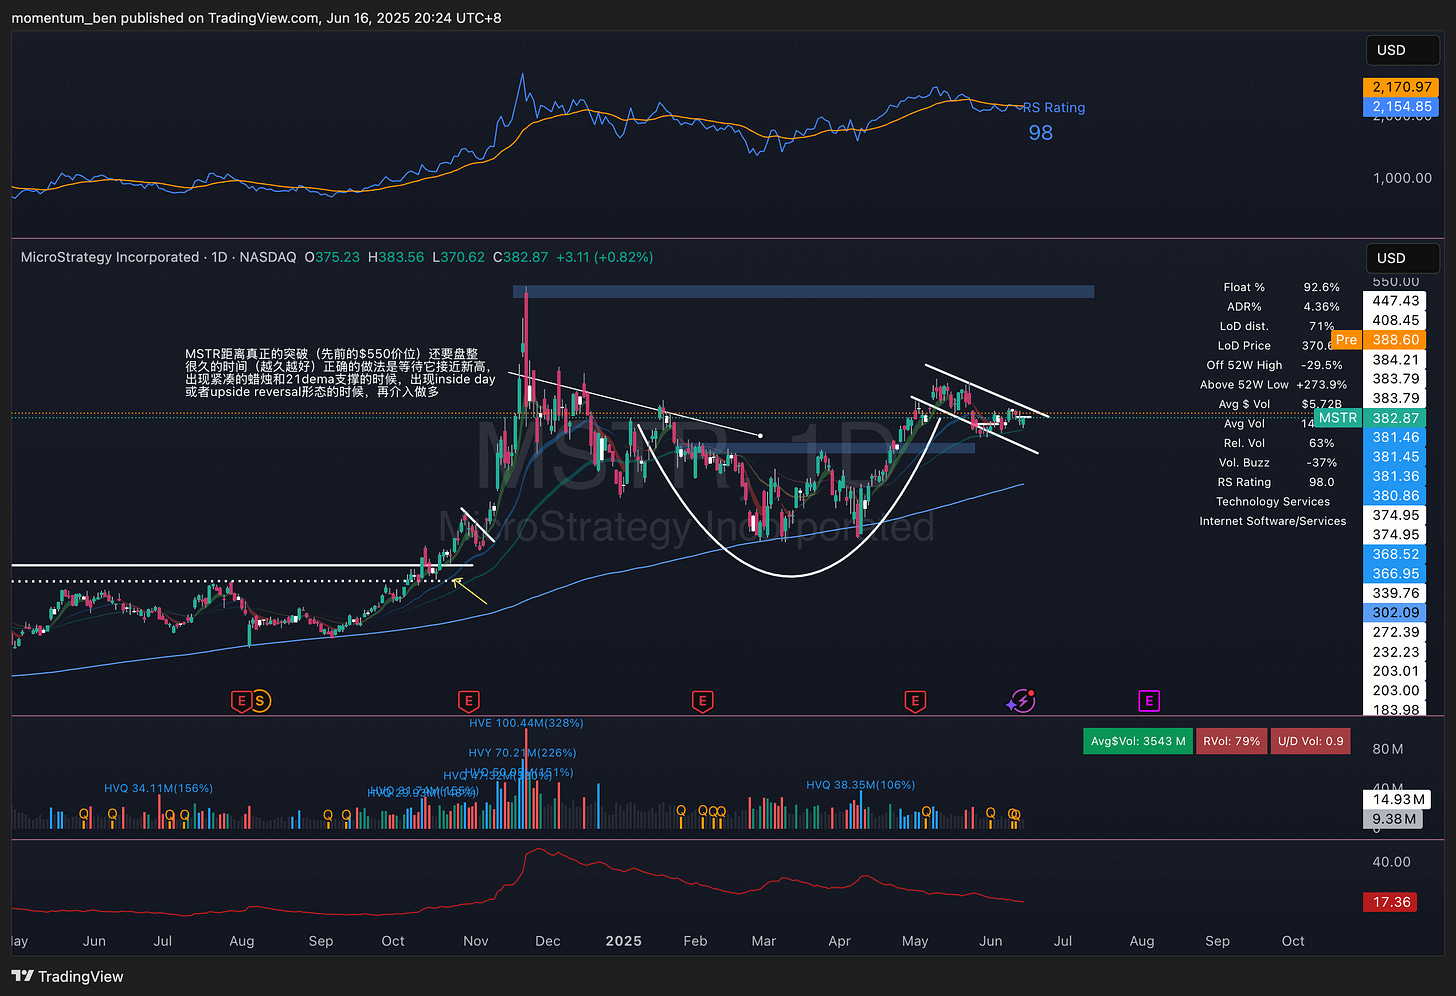Click the blue 2,154.85 scale label
Screen dimensions: 1456x996
pyautogui.click(x=1401, y=106)
